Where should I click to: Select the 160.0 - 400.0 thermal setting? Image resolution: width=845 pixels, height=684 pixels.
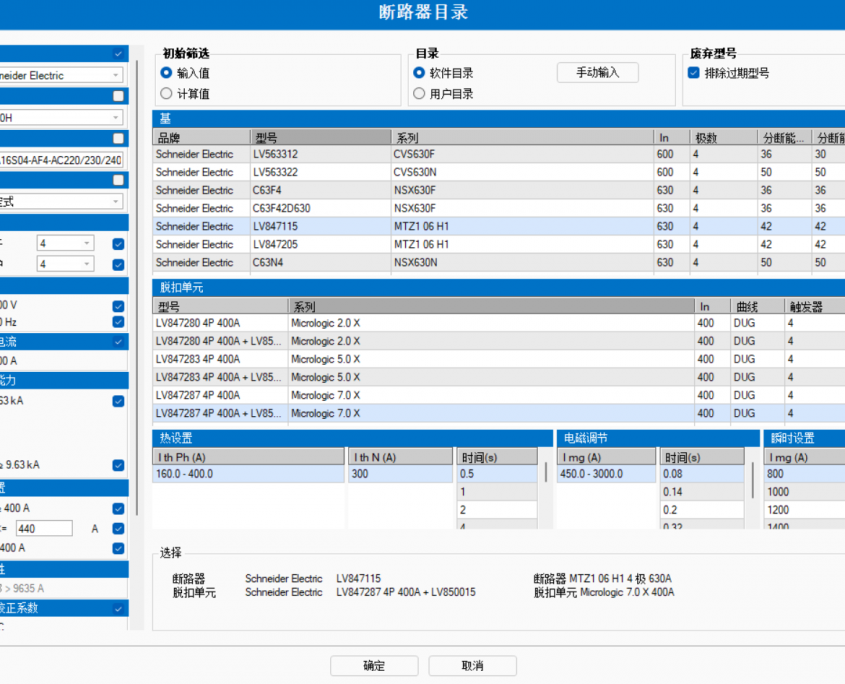[248, 474]
